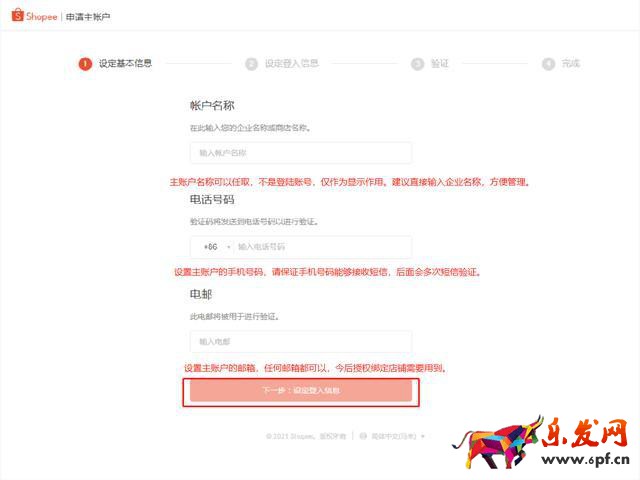Click the Shopee wordmark link
This screenshot has width=640, height=480.
[x=42, y=16]
